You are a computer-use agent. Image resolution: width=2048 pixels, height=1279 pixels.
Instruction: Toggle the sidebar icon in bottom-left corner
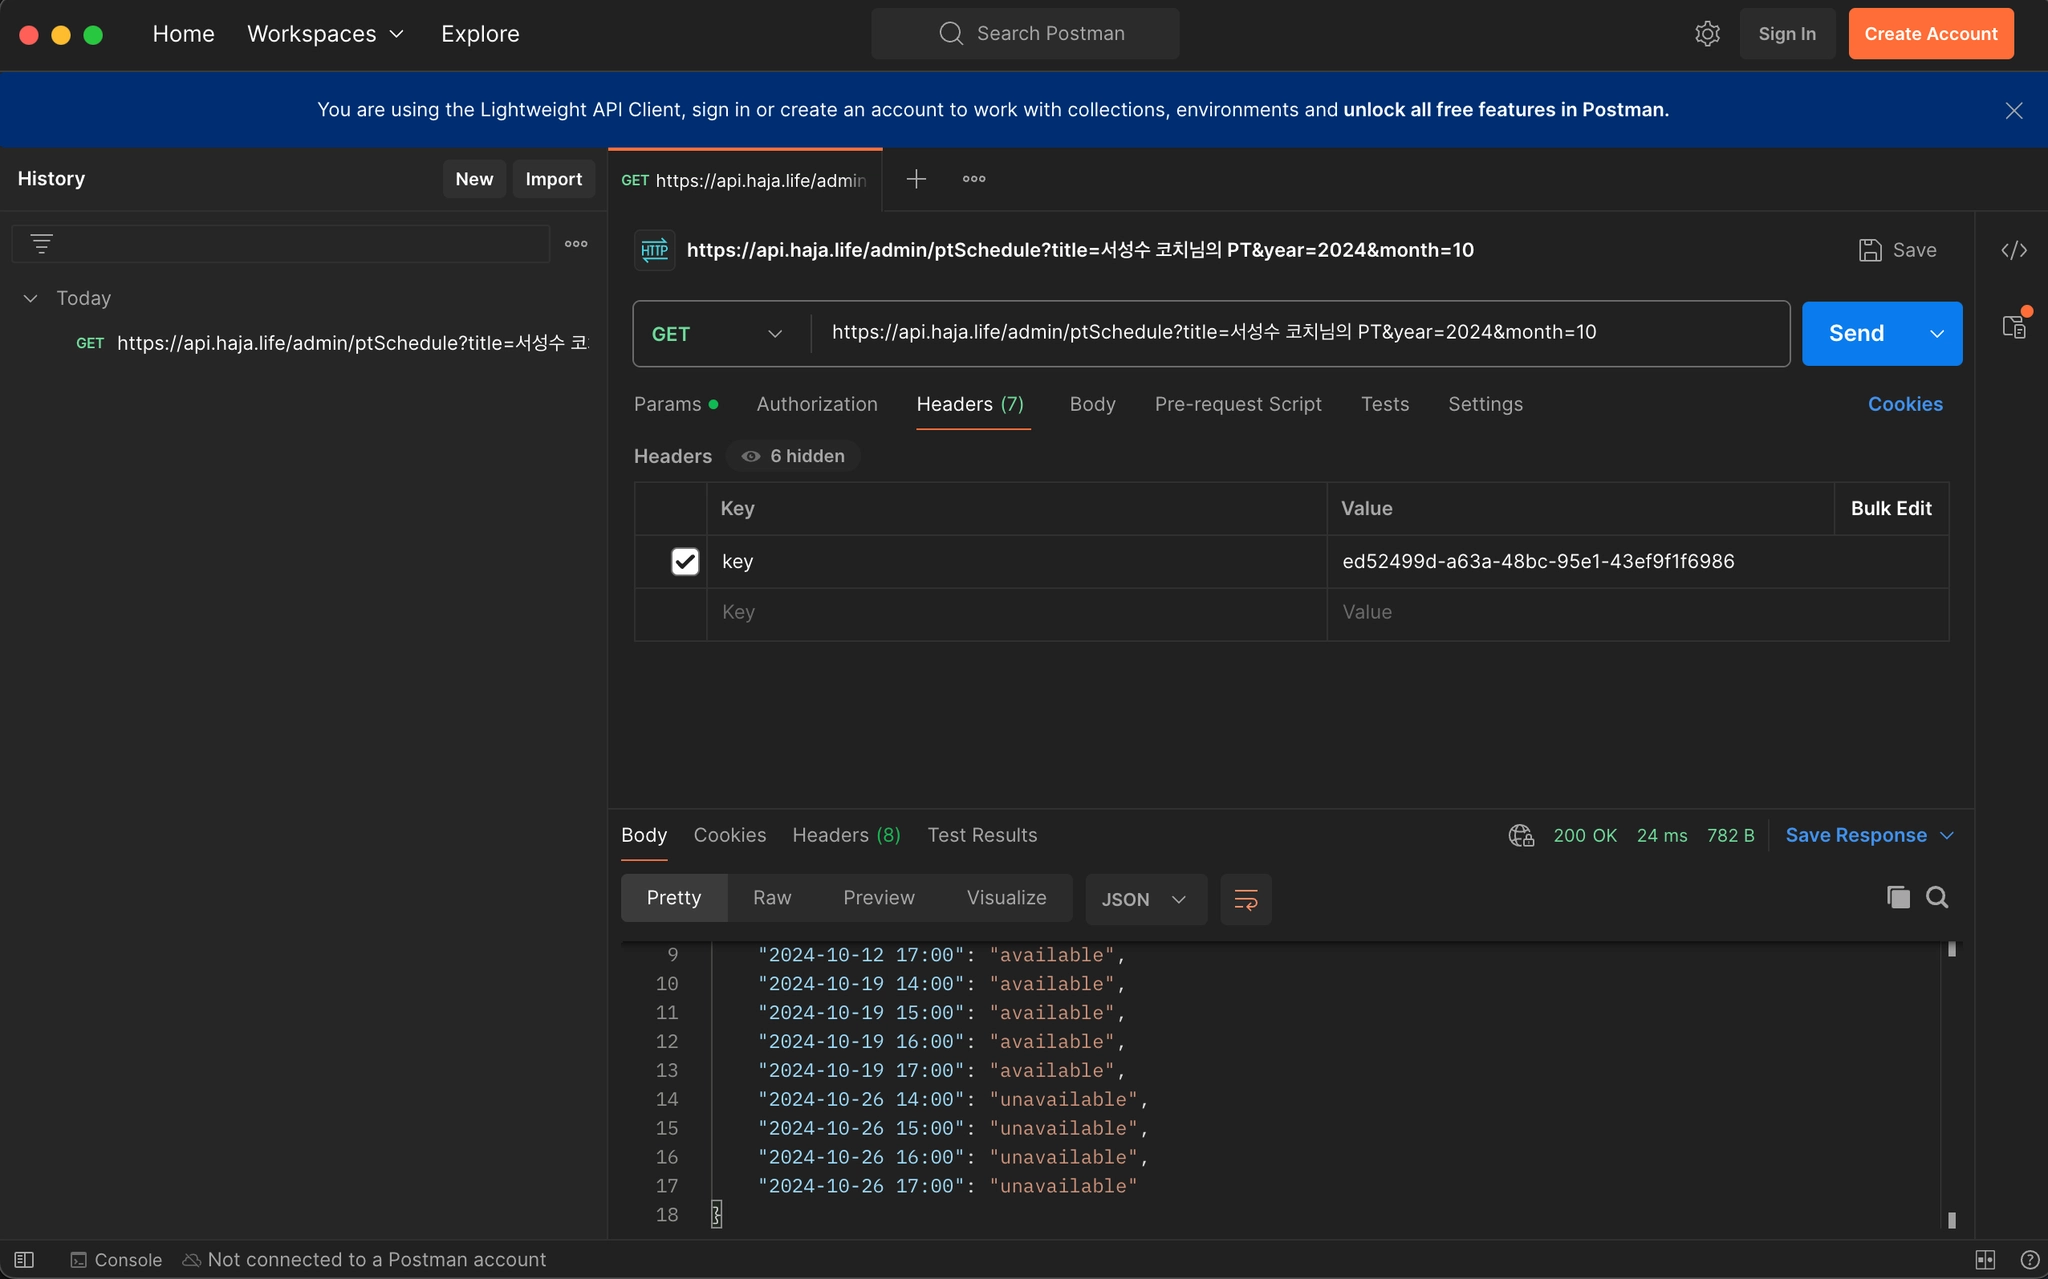24,1260
